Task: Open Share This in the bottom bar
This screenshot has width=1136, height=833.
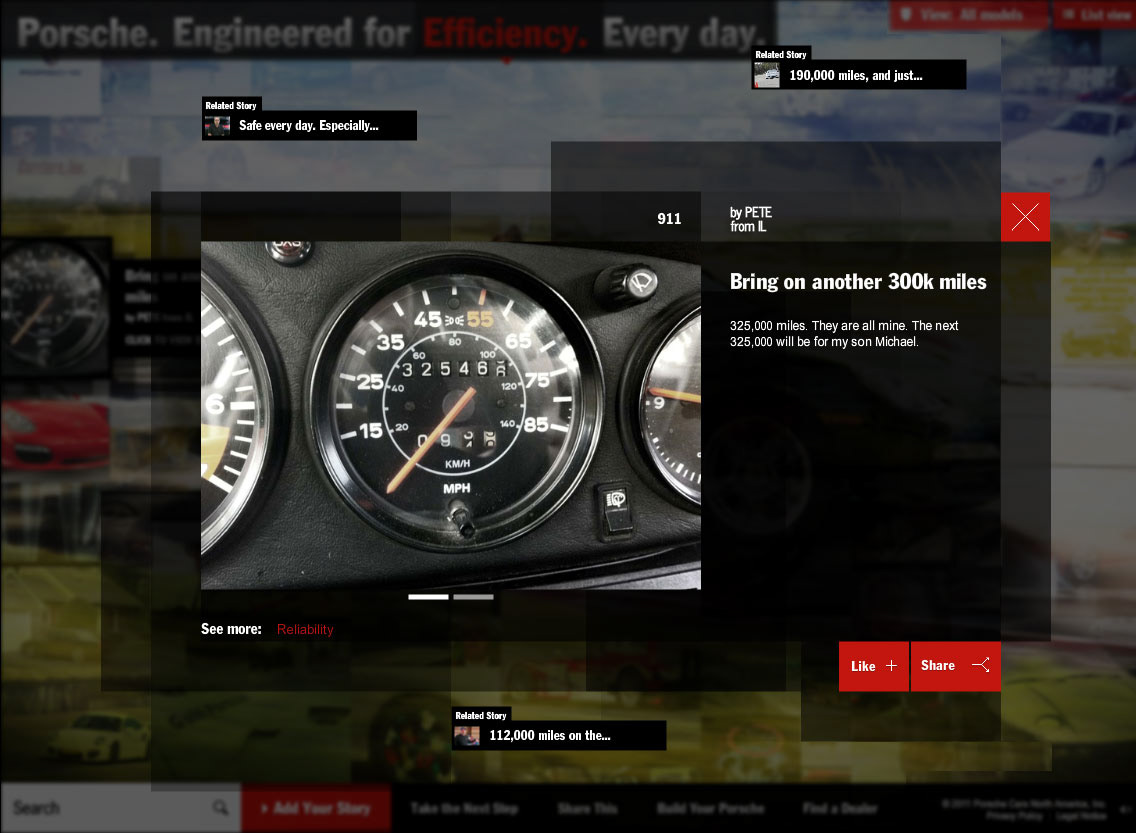Action: click(588, 808)
